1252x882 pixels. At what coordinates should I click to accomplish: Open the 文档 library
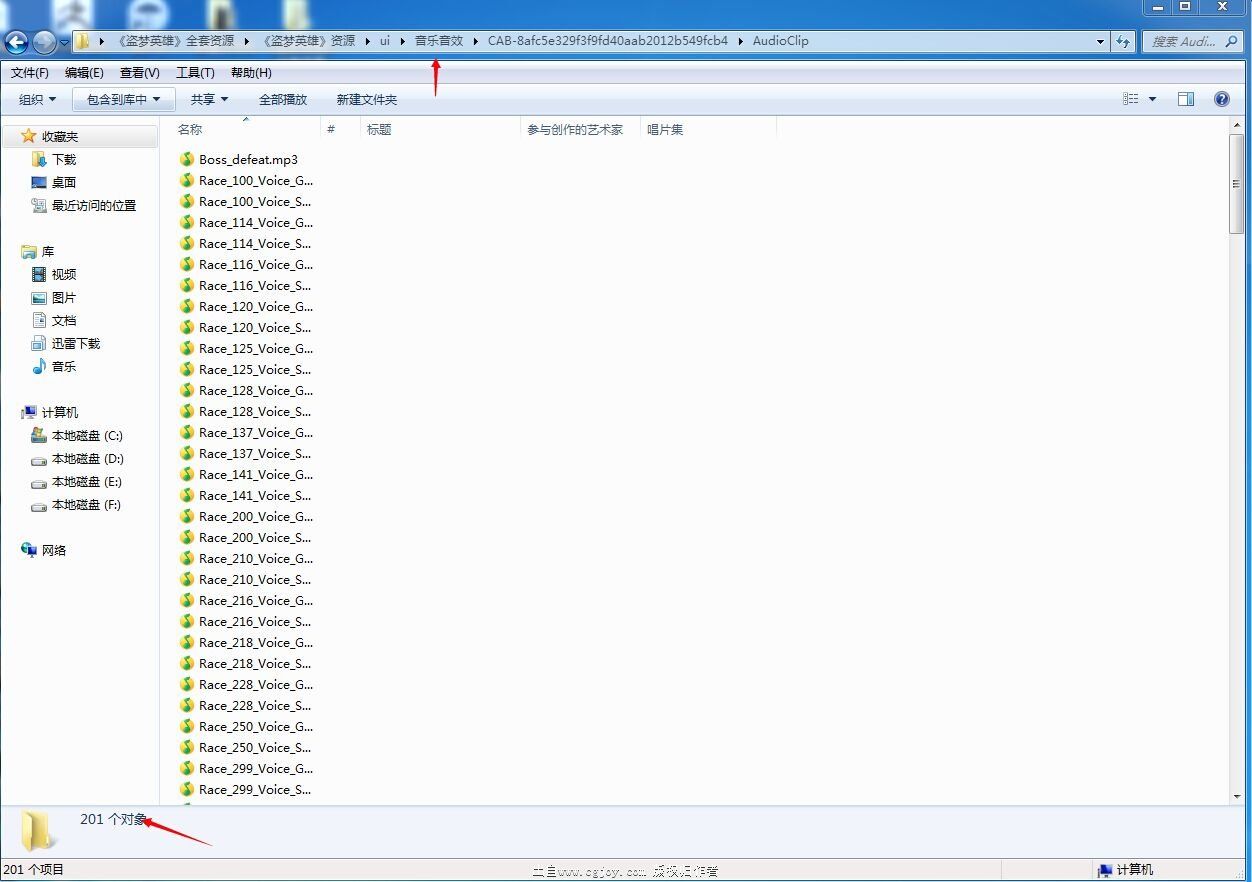64,320
